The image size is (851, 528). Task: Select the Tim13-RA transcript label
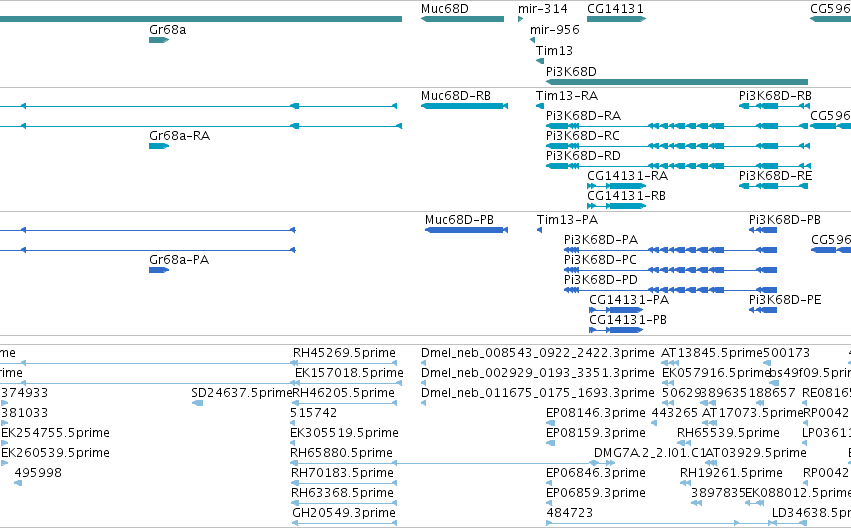pyautogui.click(x=567, y=96)
